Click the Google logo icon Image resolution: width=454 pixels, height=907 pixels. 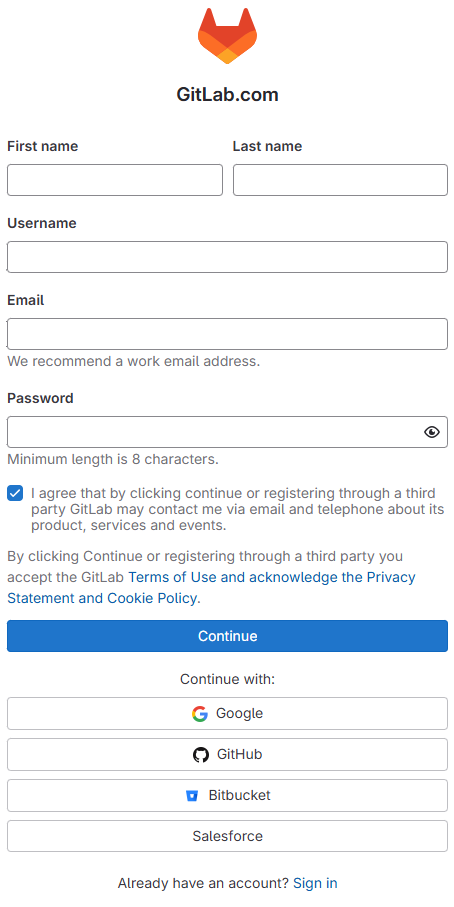pyautogui.click(x=200, y=714)
